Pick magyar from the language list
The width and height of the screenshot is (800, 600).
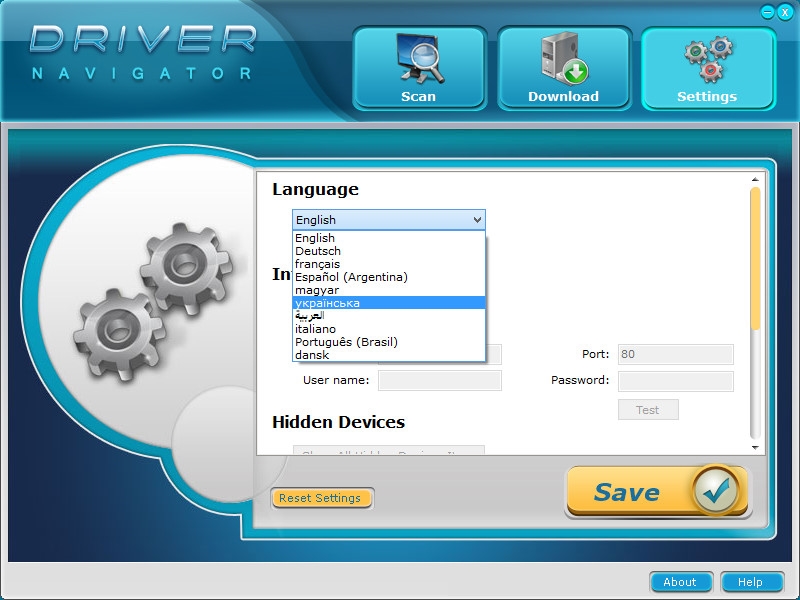(389, 290)
